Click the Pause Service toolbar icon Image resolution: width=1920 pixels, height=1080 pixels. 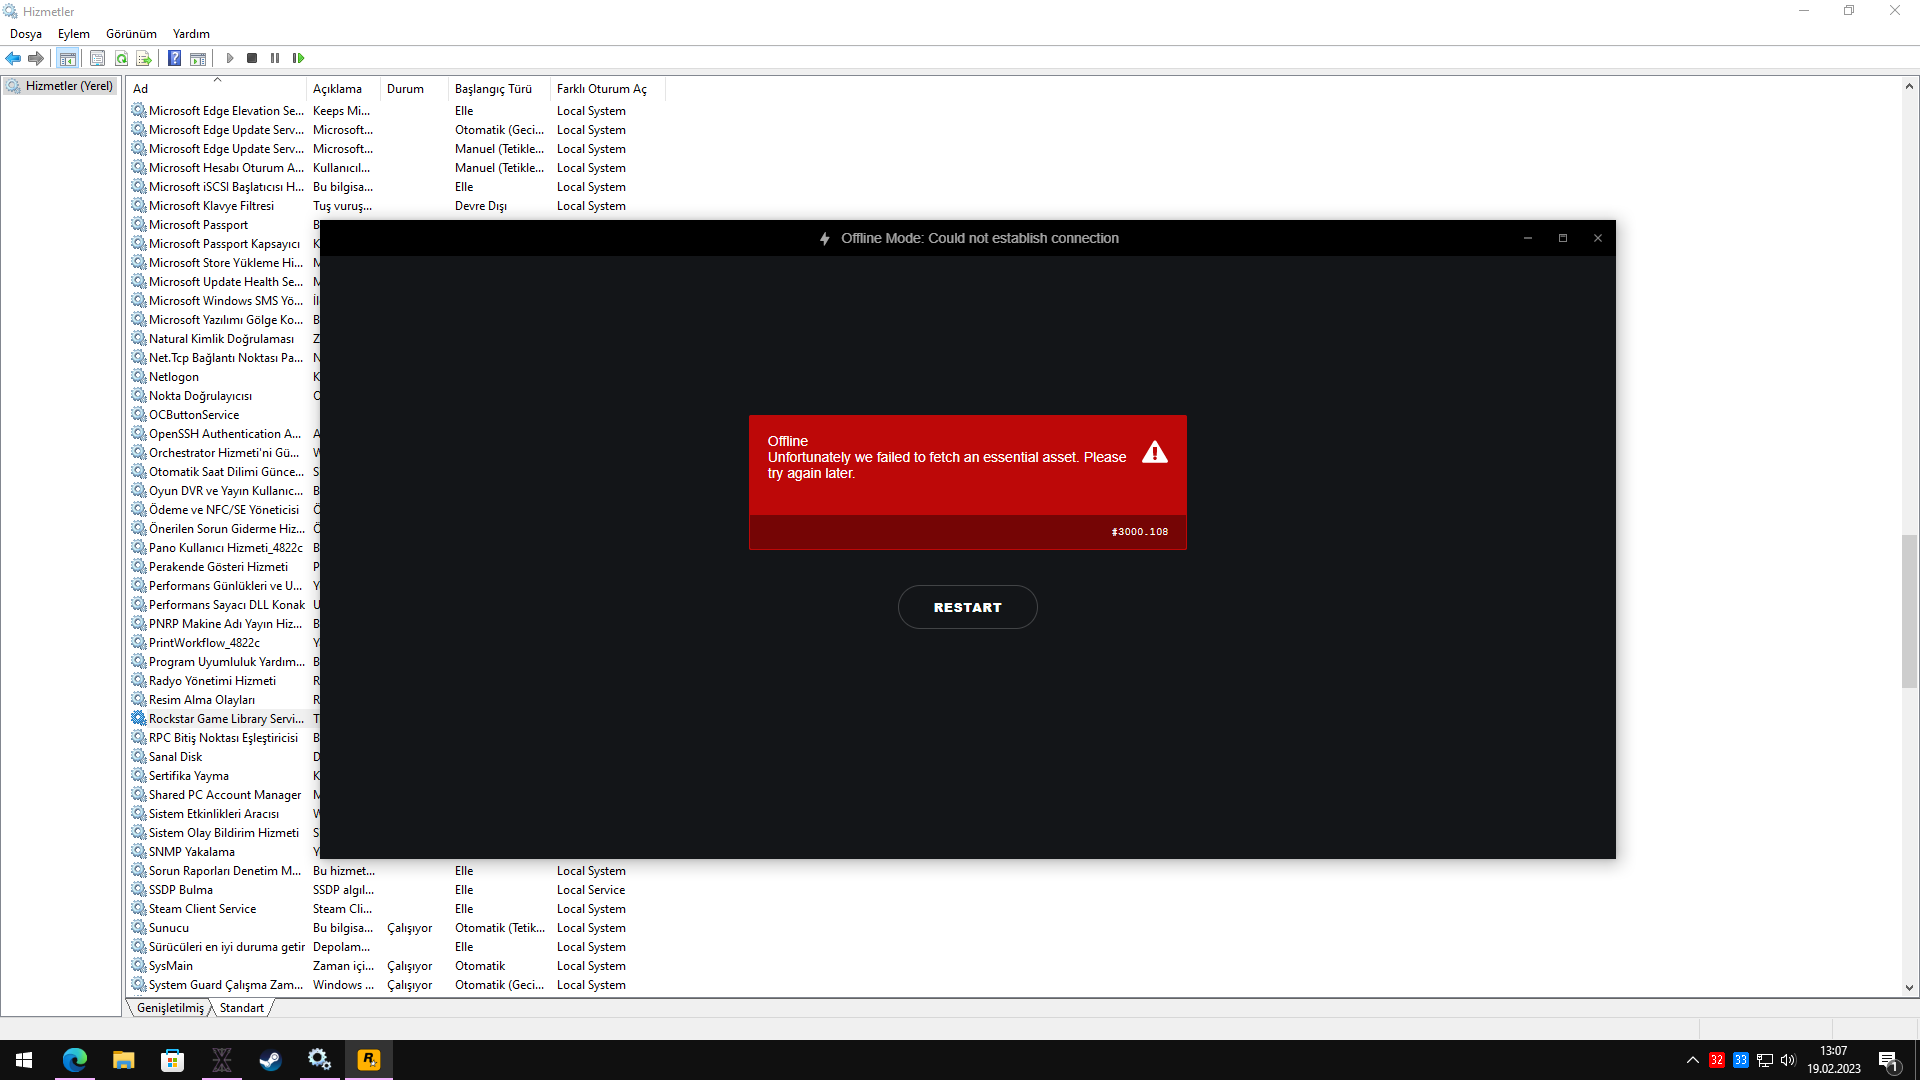(275, 58)
